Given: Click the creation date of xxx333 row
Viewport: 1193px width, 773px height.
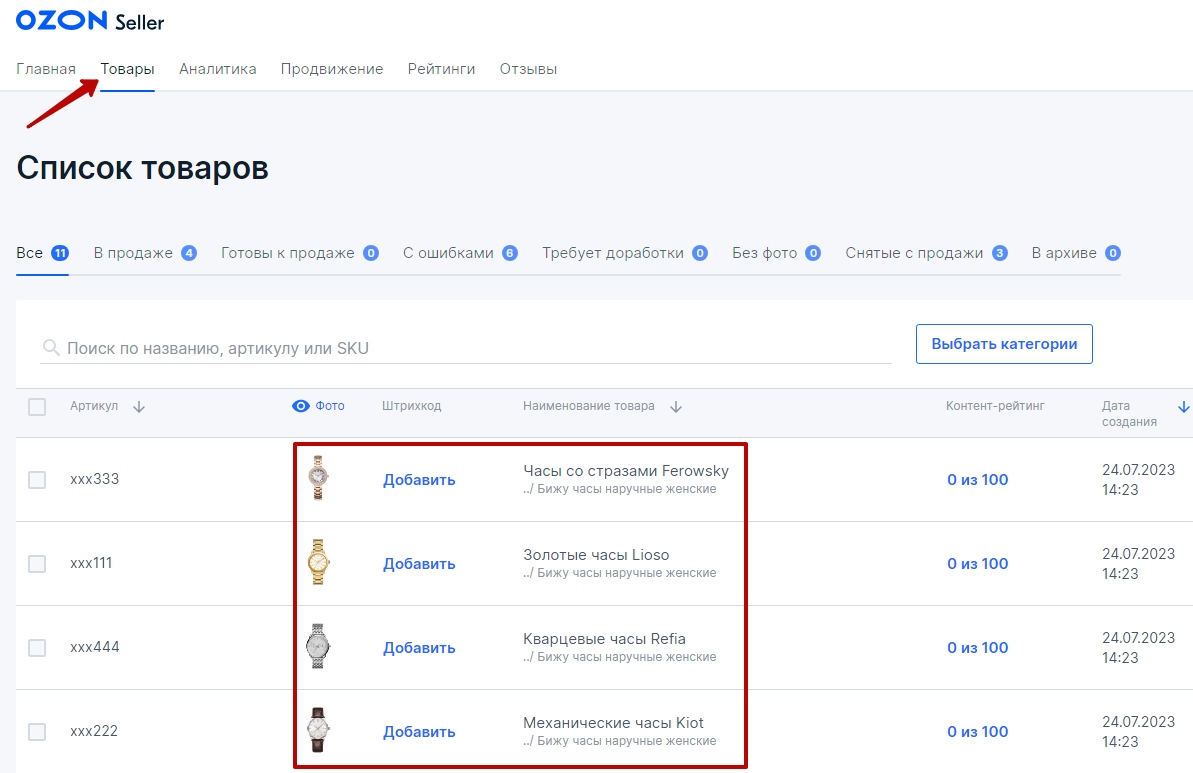Looking at the screenshot, I should pyautogui.click(x=1138, y=480).
